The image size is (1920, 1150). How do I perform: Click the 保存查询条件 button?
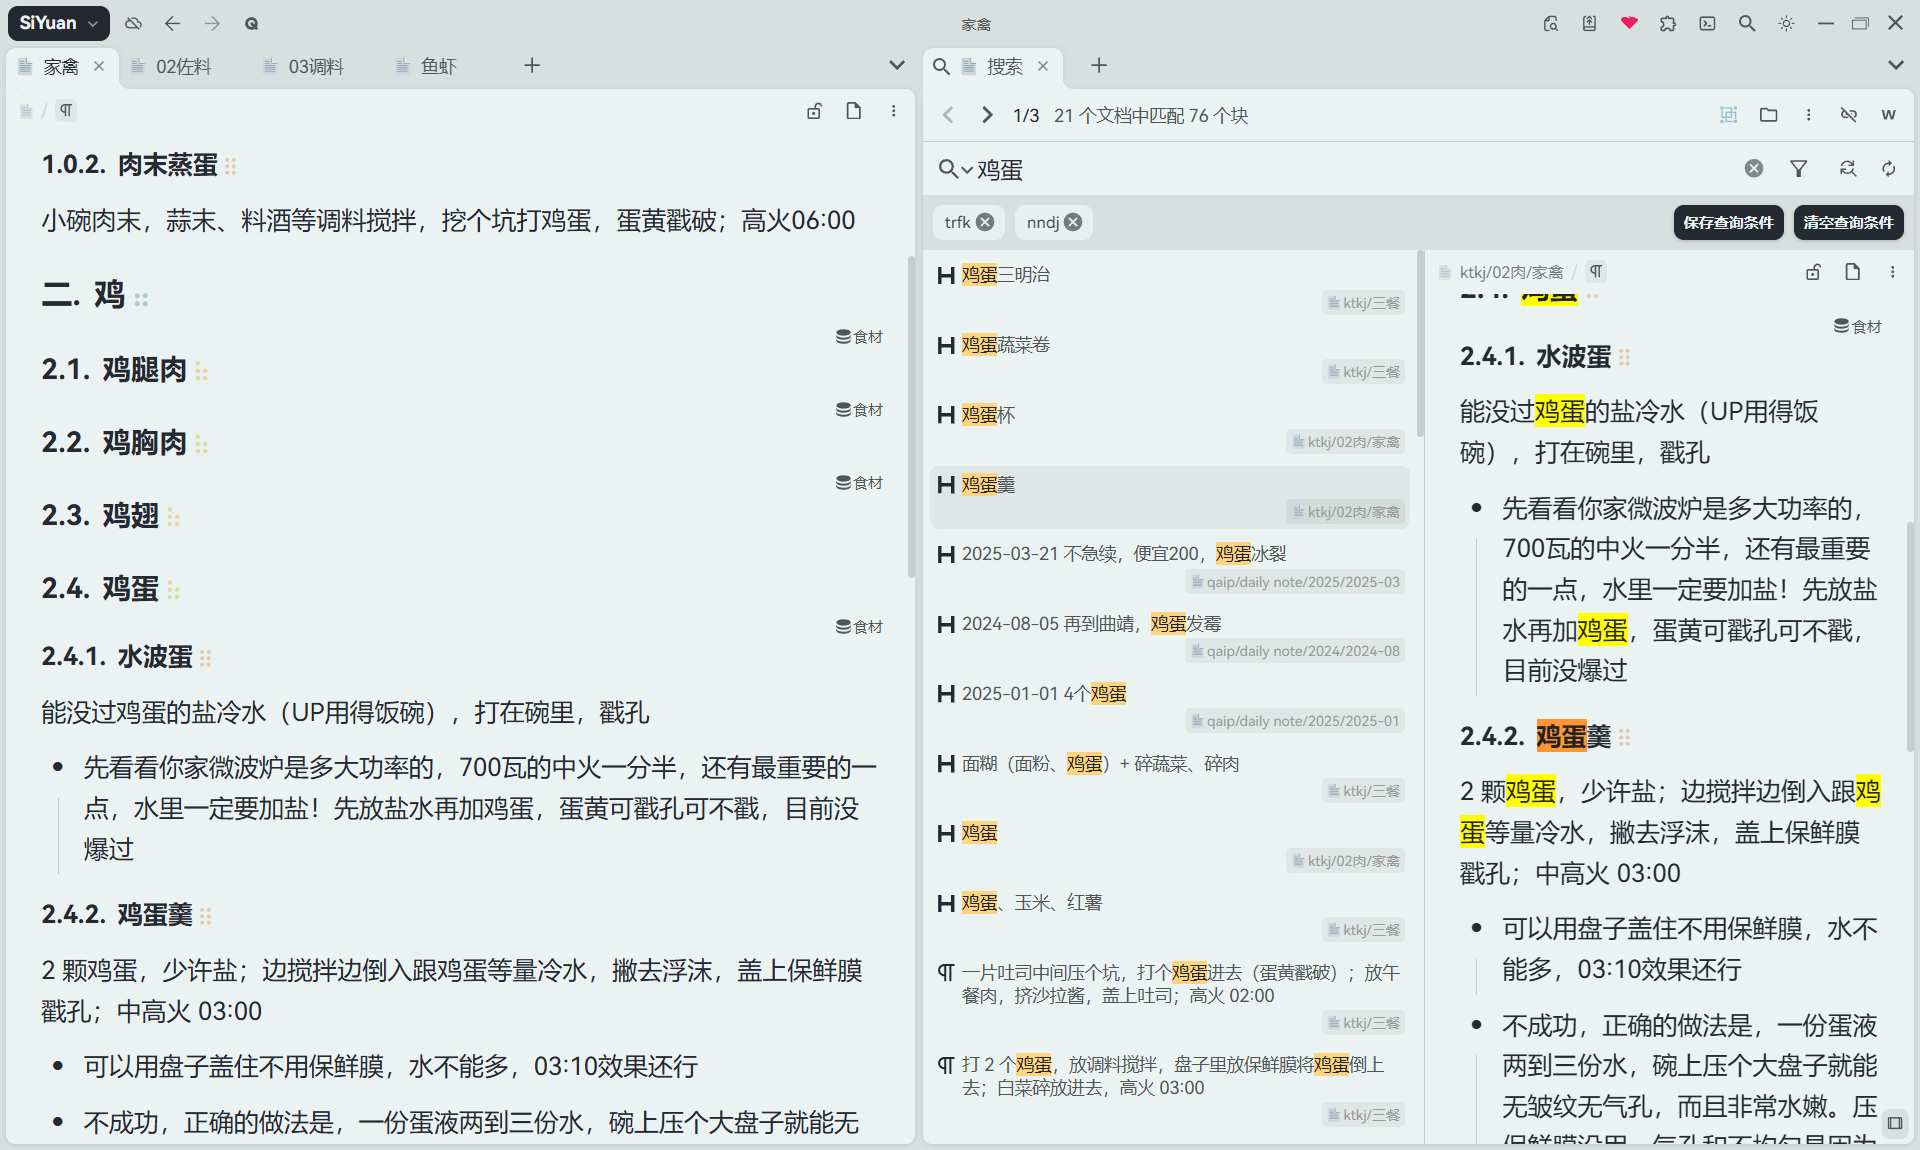coord(1727,222)
